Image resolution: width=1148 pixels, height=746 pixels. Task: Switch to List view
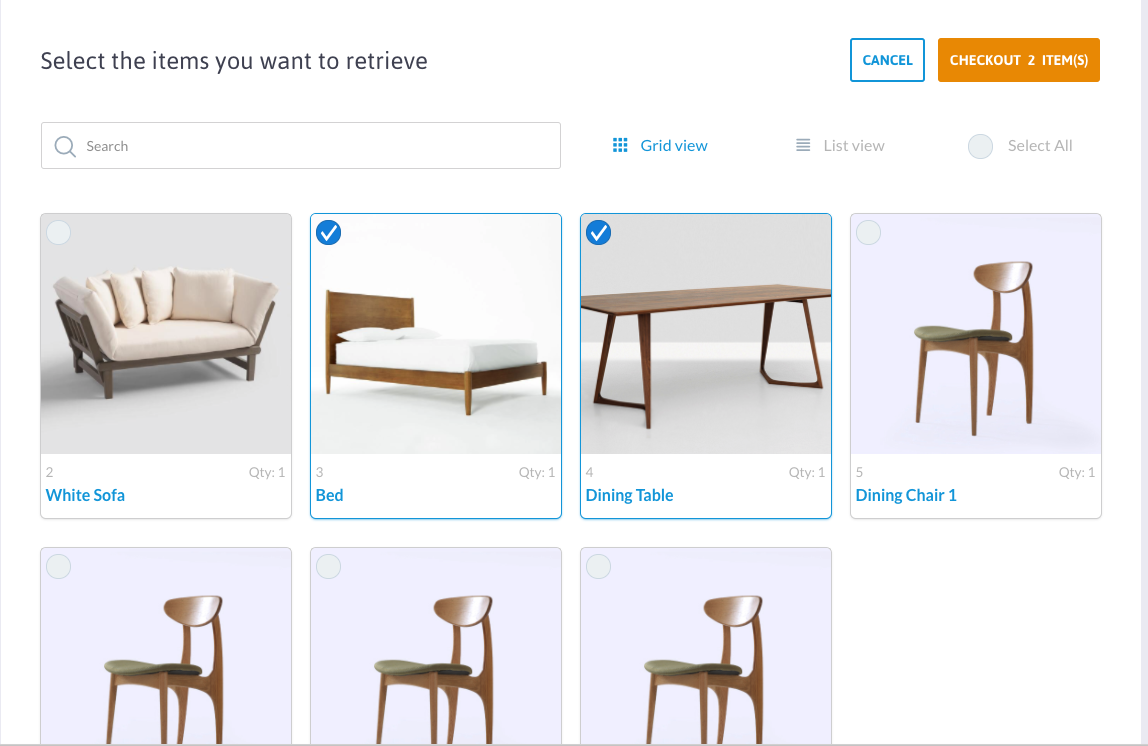[853, 145]
